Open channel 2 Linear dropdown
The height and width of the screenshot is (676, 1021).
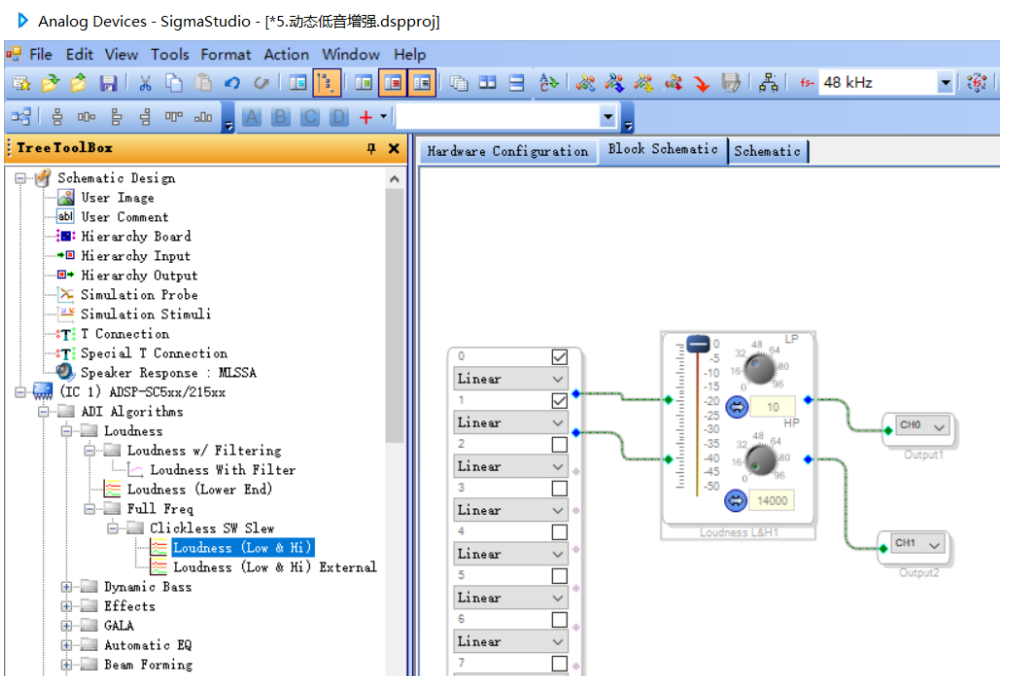pos(510,466)
